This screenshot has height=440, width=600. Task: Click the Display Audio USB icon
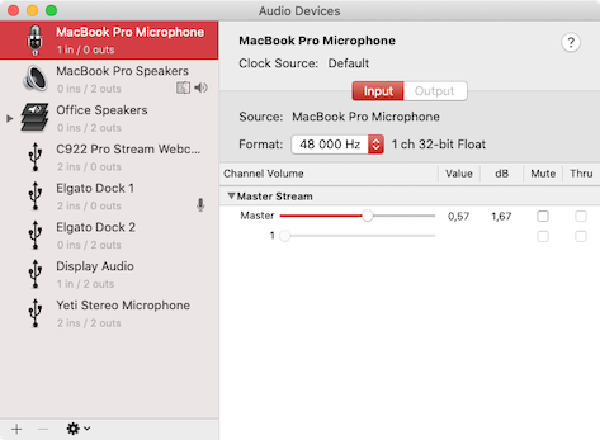[x=35, y=274]
